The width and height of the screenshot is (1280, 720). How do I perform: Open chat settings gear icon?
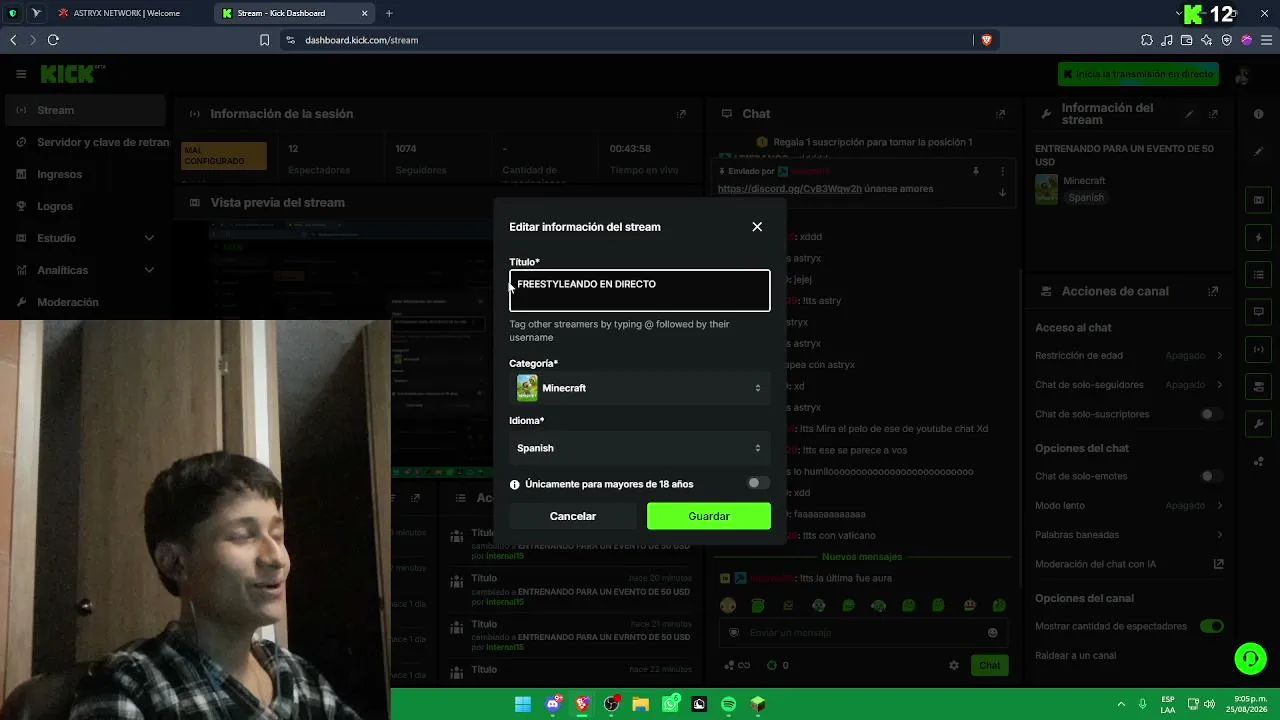pyautogui.click(x=954, y=665)
